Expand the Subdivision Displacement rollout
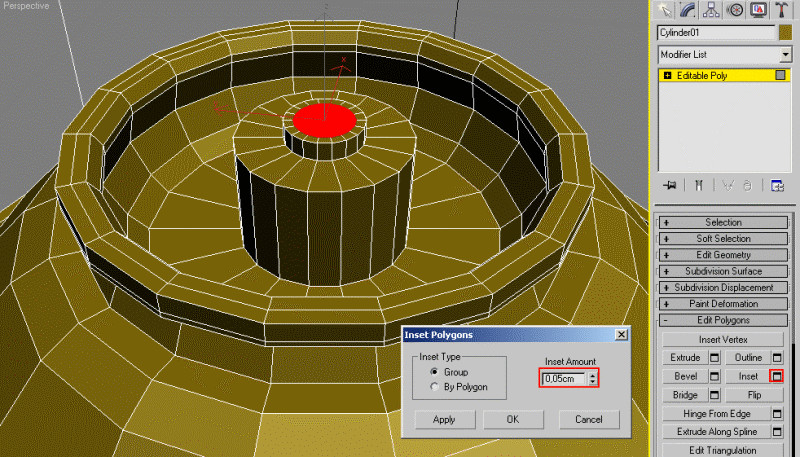 click(723, 288)
